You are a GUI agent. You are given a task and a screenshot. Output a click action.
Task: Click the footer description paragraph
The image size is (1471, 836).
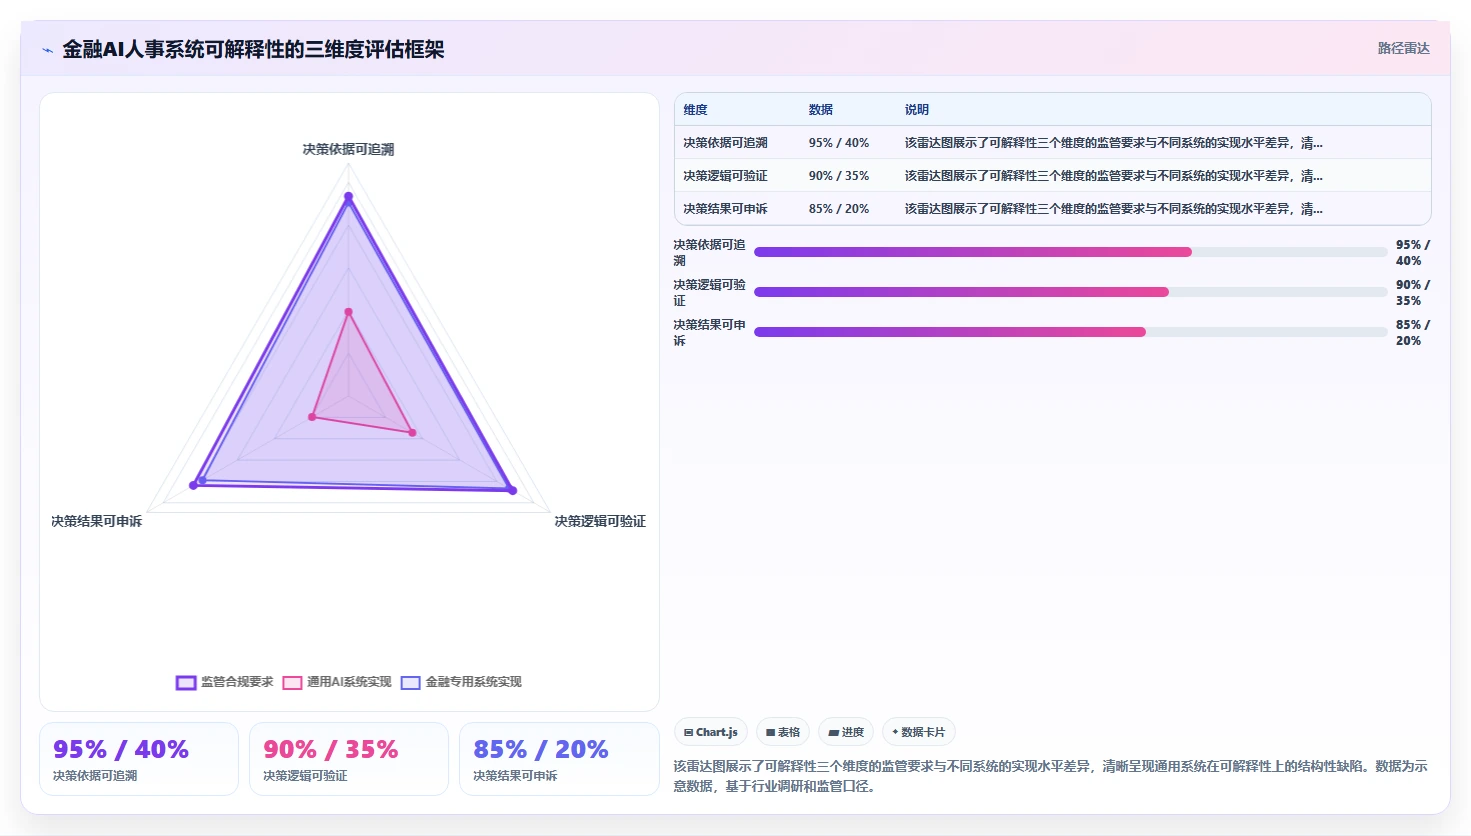(1051, 776)
